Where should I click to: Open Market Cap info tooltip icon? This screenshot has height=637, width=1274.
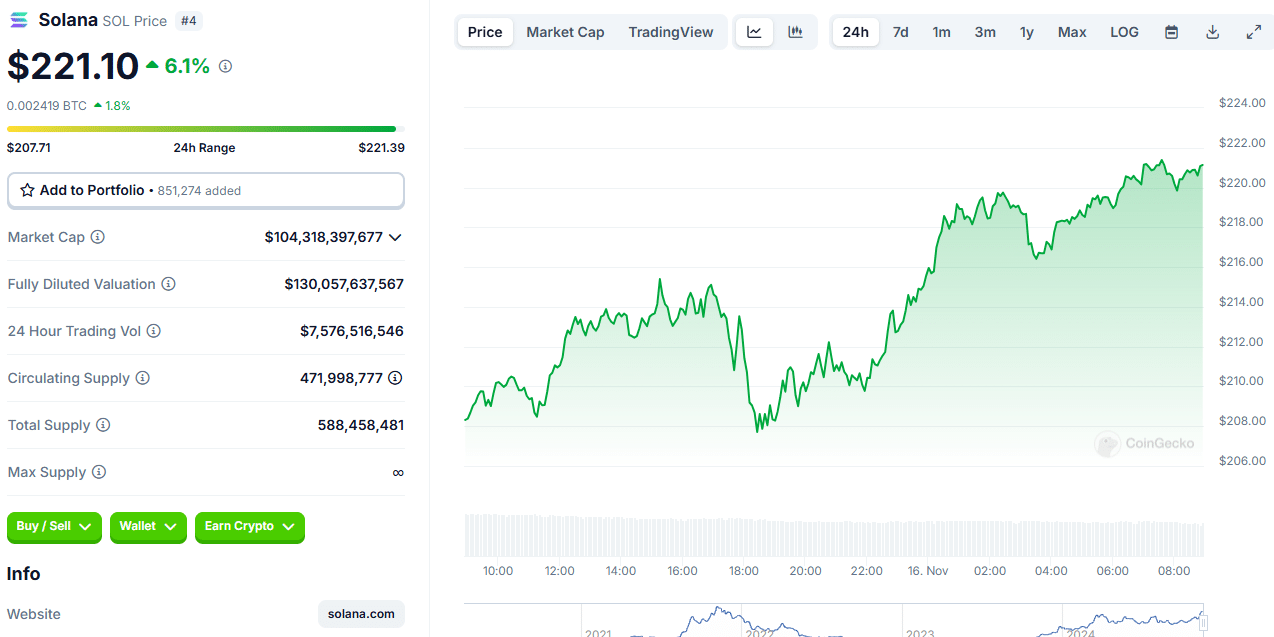(x=98, y=237)
